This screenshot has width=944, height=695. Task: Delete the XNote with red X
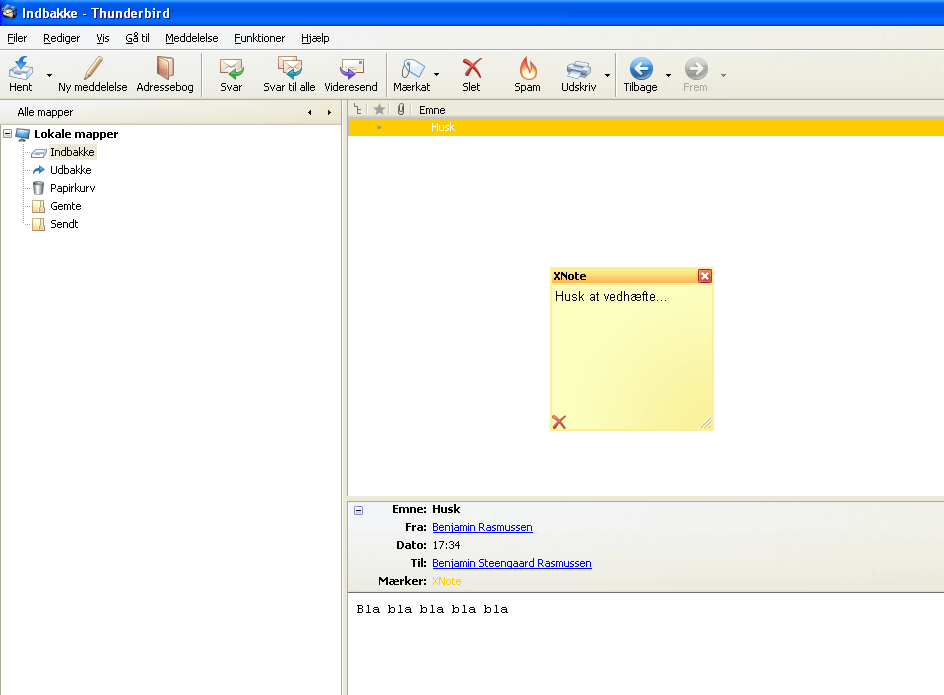559,422
